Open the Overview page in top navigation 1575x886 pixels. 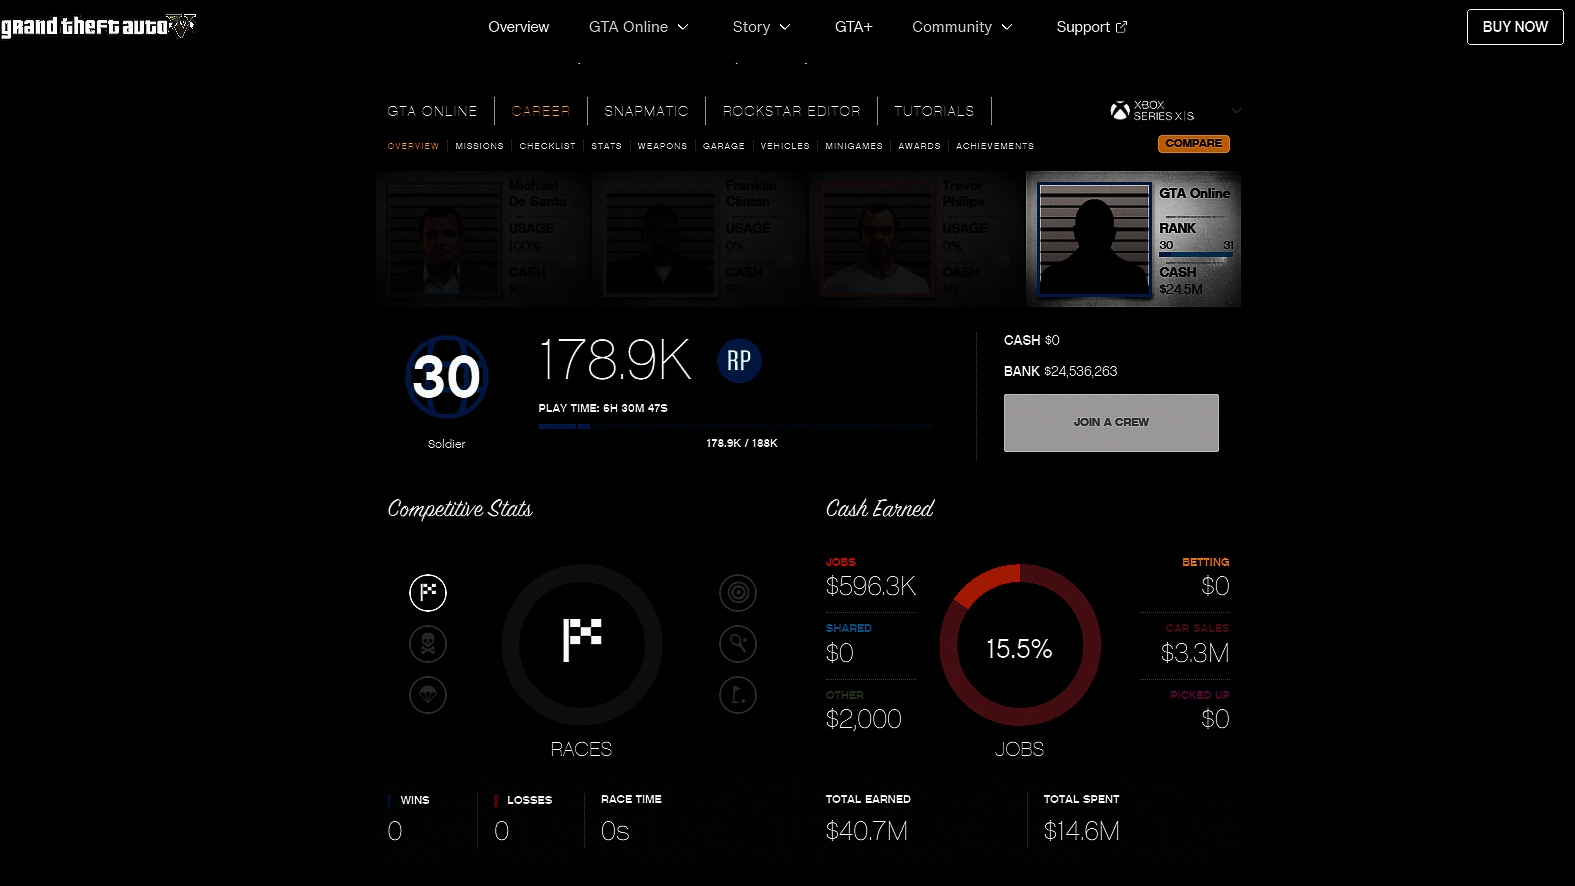click(518, 27)
